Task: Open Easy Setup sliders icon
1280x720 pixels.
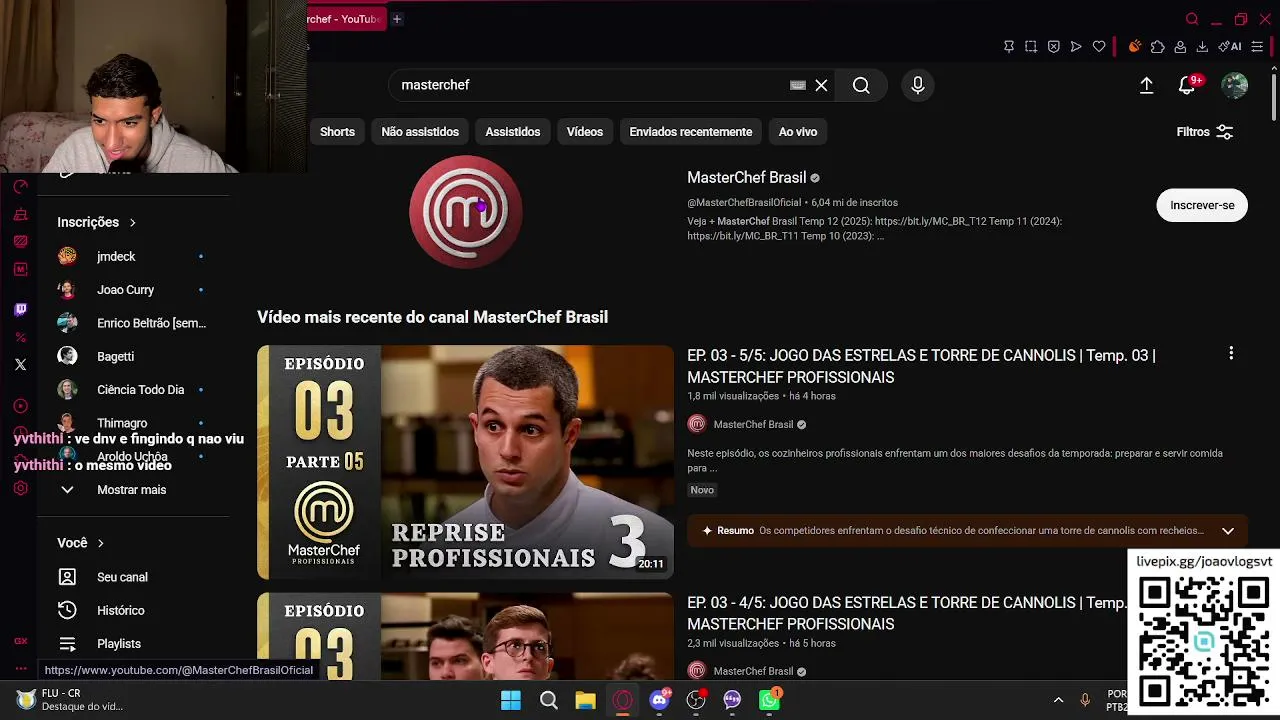Action: 1257,46
